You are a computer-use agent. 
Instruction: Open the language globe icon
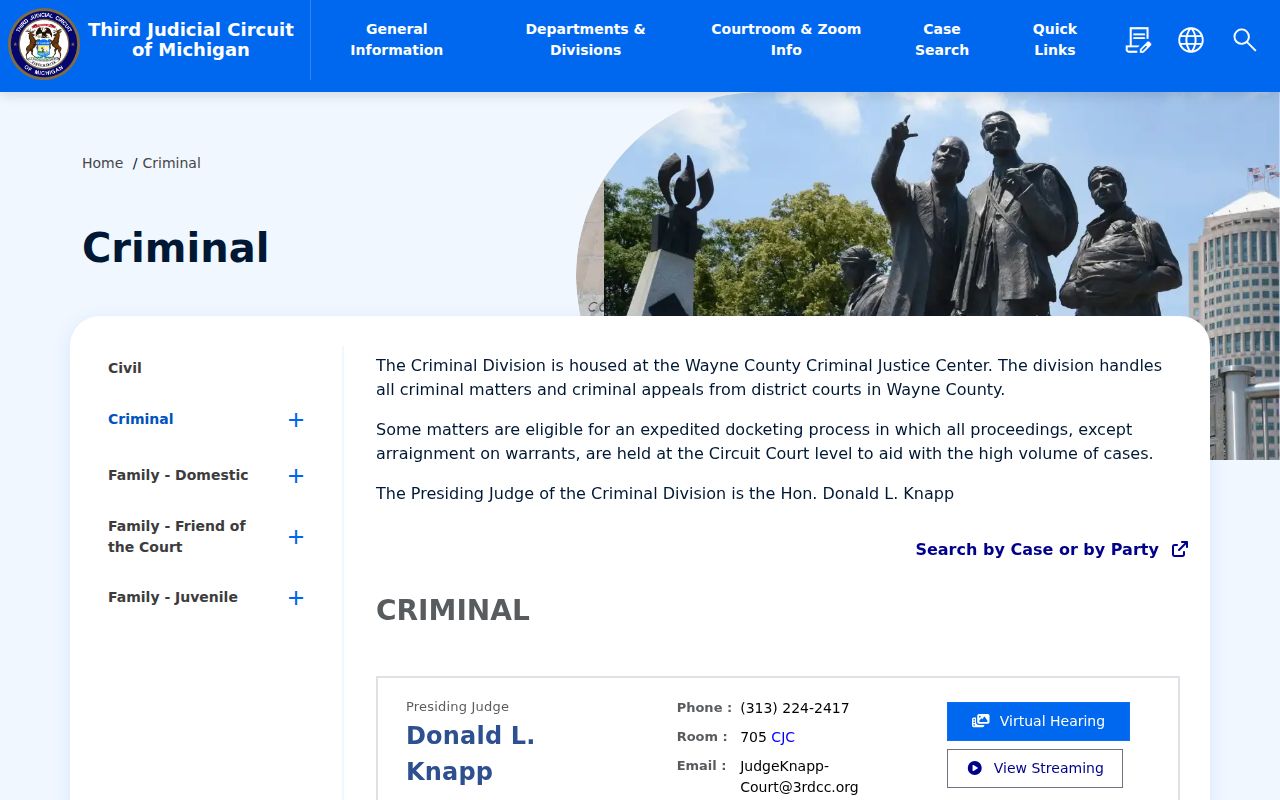coord(1191,40)
